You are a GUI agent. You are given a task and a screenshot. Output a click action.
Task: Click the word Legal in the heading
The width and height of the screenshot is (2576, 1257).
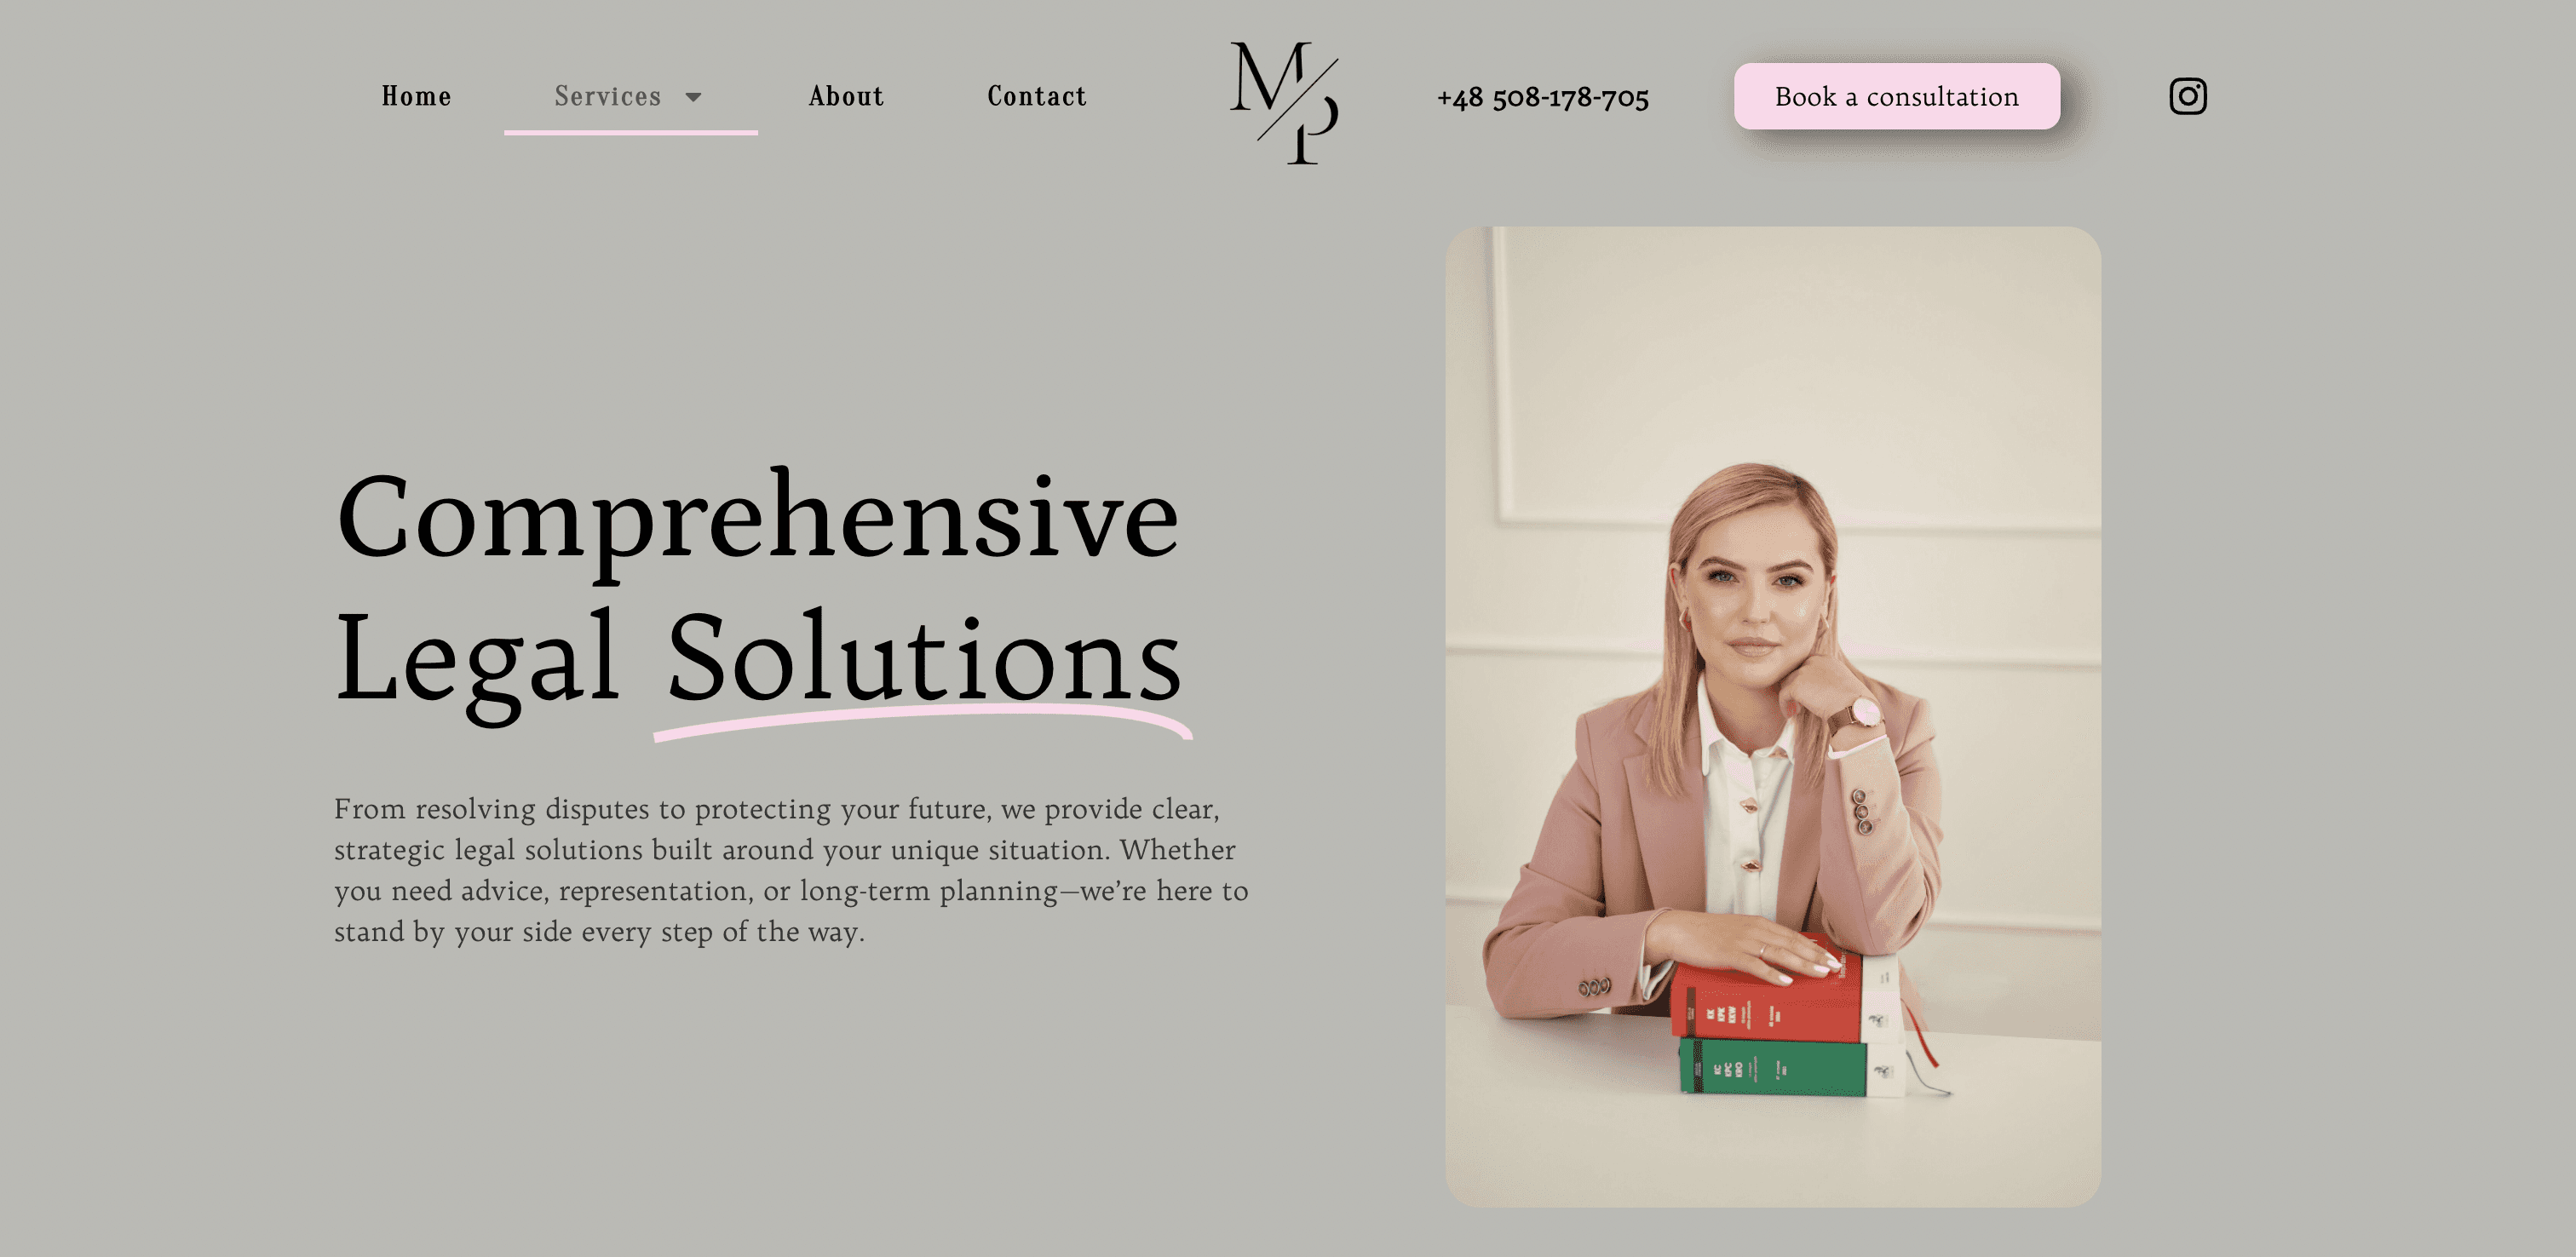pyautogui.click(x=477, y=665)
